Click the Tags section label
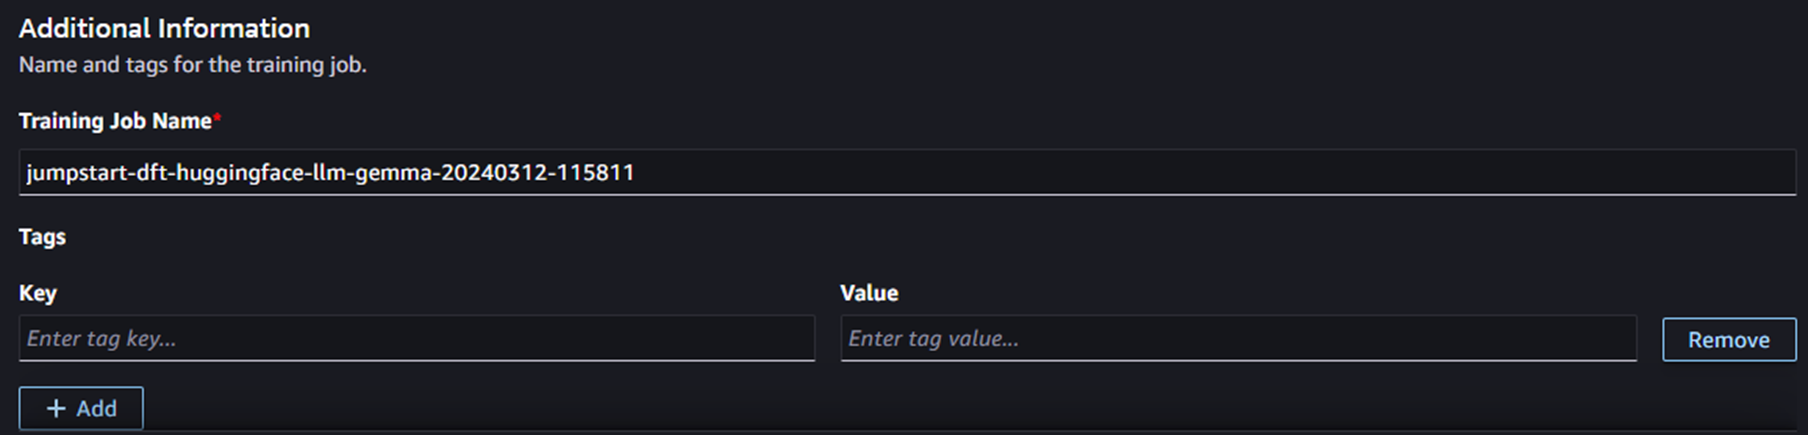This screenshot has height=435, width=1808. click(x=42, y=237)
